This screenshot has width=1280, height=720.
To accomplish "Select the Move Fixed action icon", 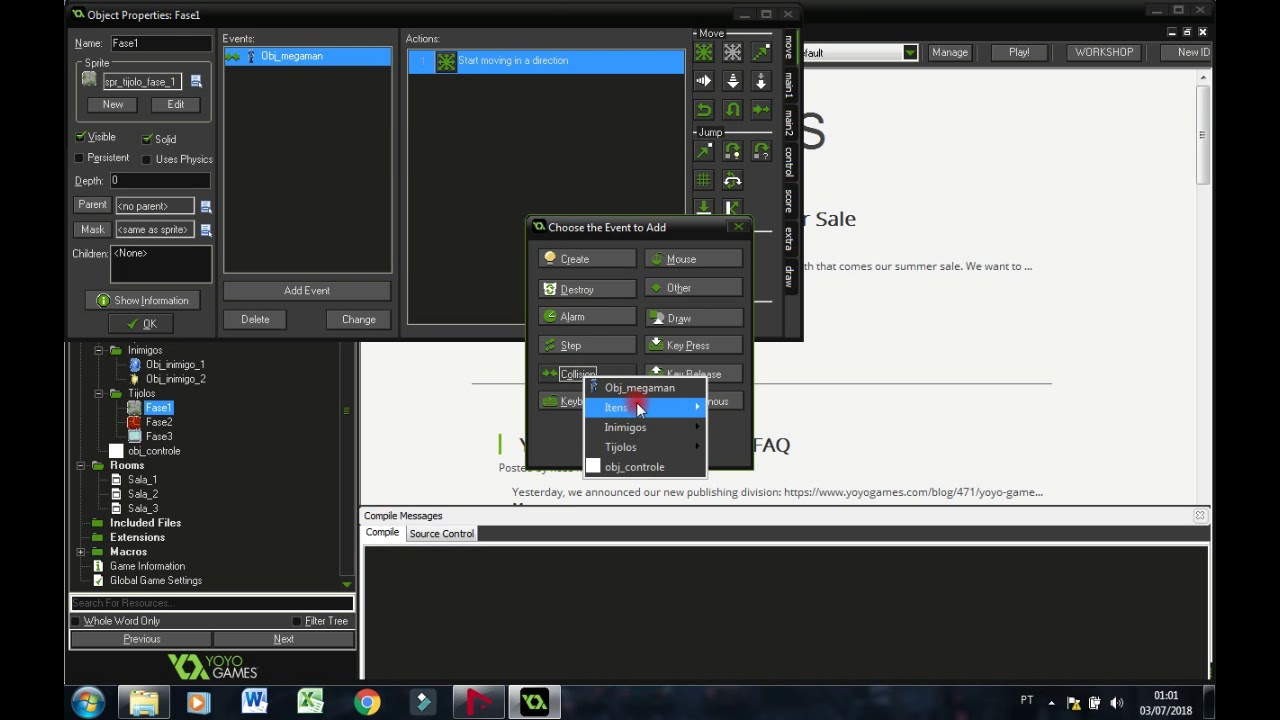I will click(x=704, y=52).
